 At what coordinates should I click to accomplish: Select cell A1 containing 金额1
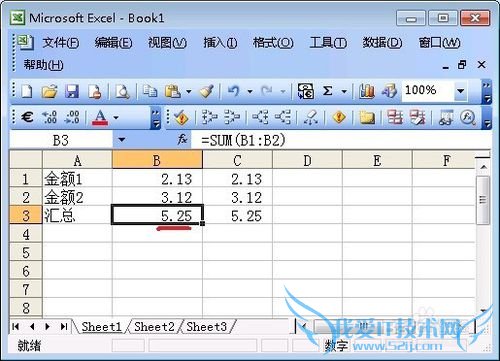77,179
